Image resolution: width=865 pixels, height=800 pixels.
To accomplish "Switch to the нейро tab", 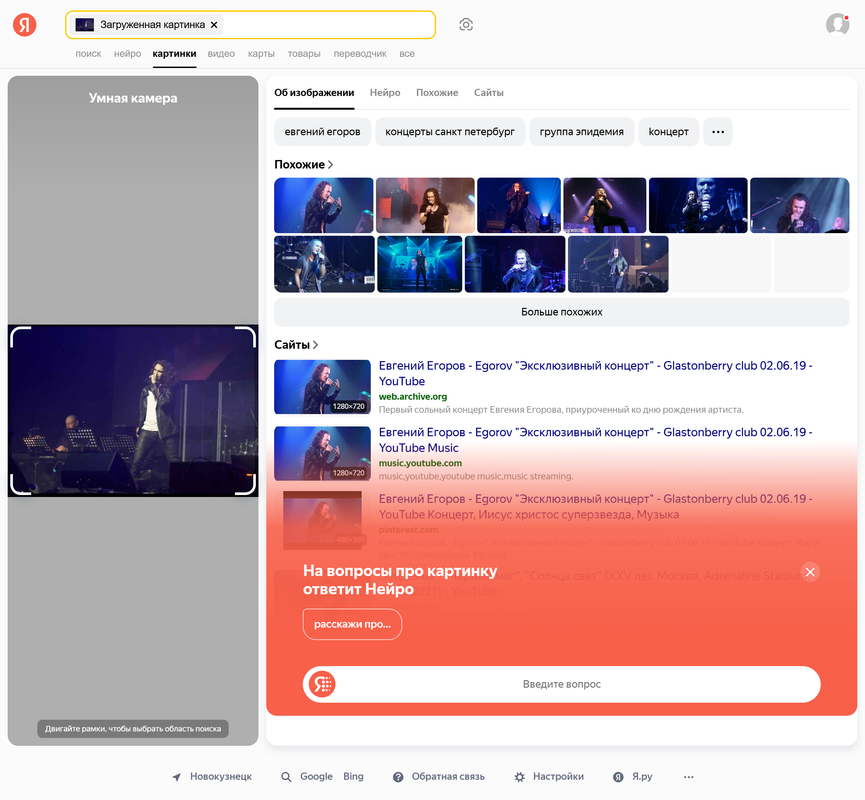I will [127, 54].
